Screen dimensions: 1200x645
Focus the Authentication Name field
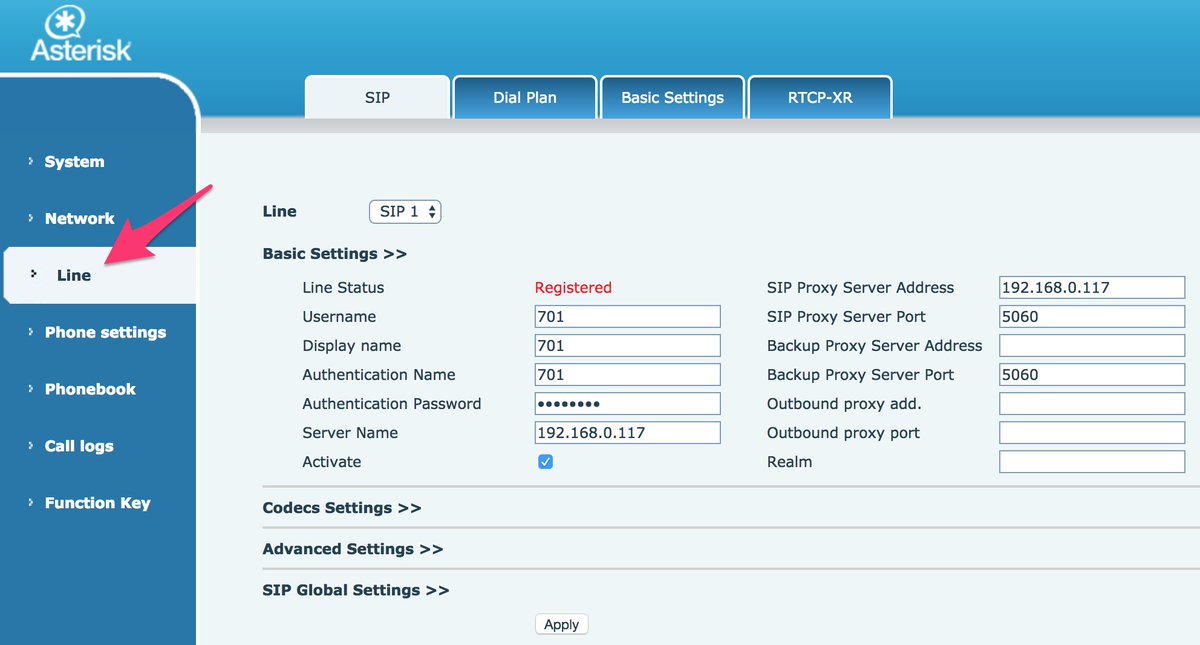628,375
